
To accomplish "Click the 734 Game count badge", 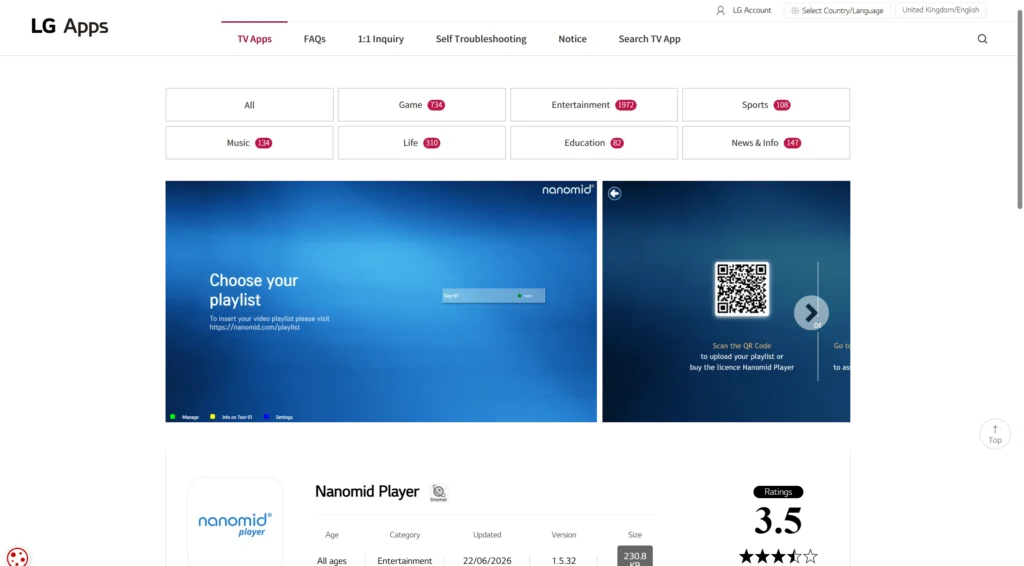I will (436, 105).
